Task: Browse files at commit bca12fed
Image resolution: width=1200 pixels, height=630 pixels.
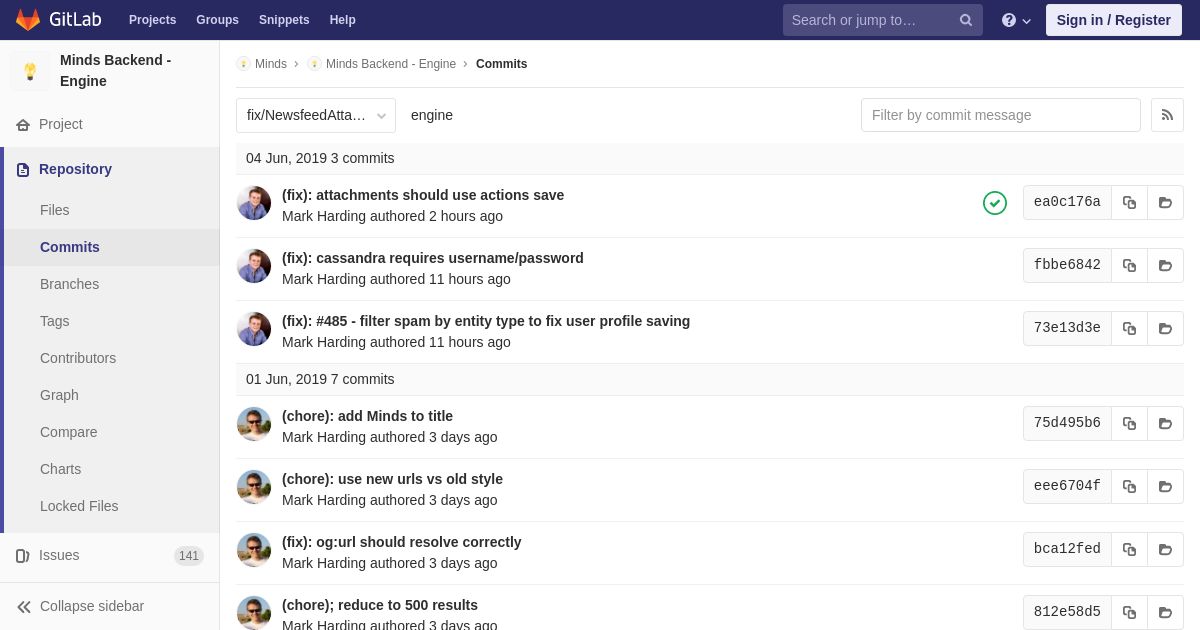Action: 1165,549
